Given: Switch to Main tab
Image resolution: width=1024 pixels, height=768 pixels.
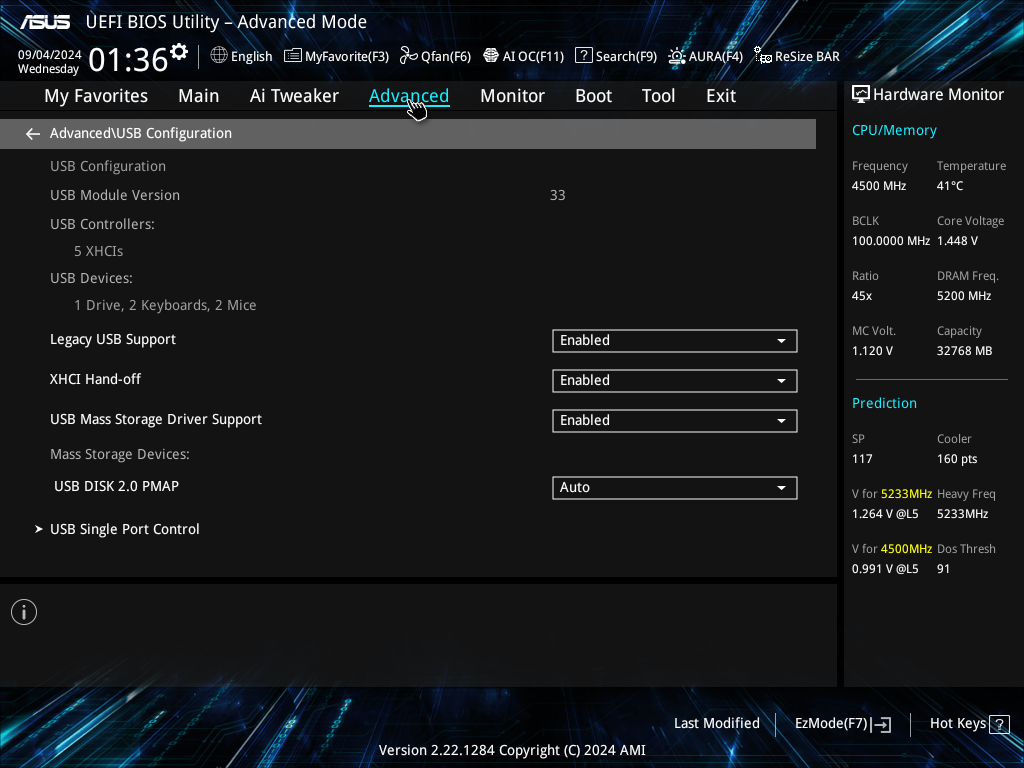Looking at the screenshot, I should click(x=199, y=96).
